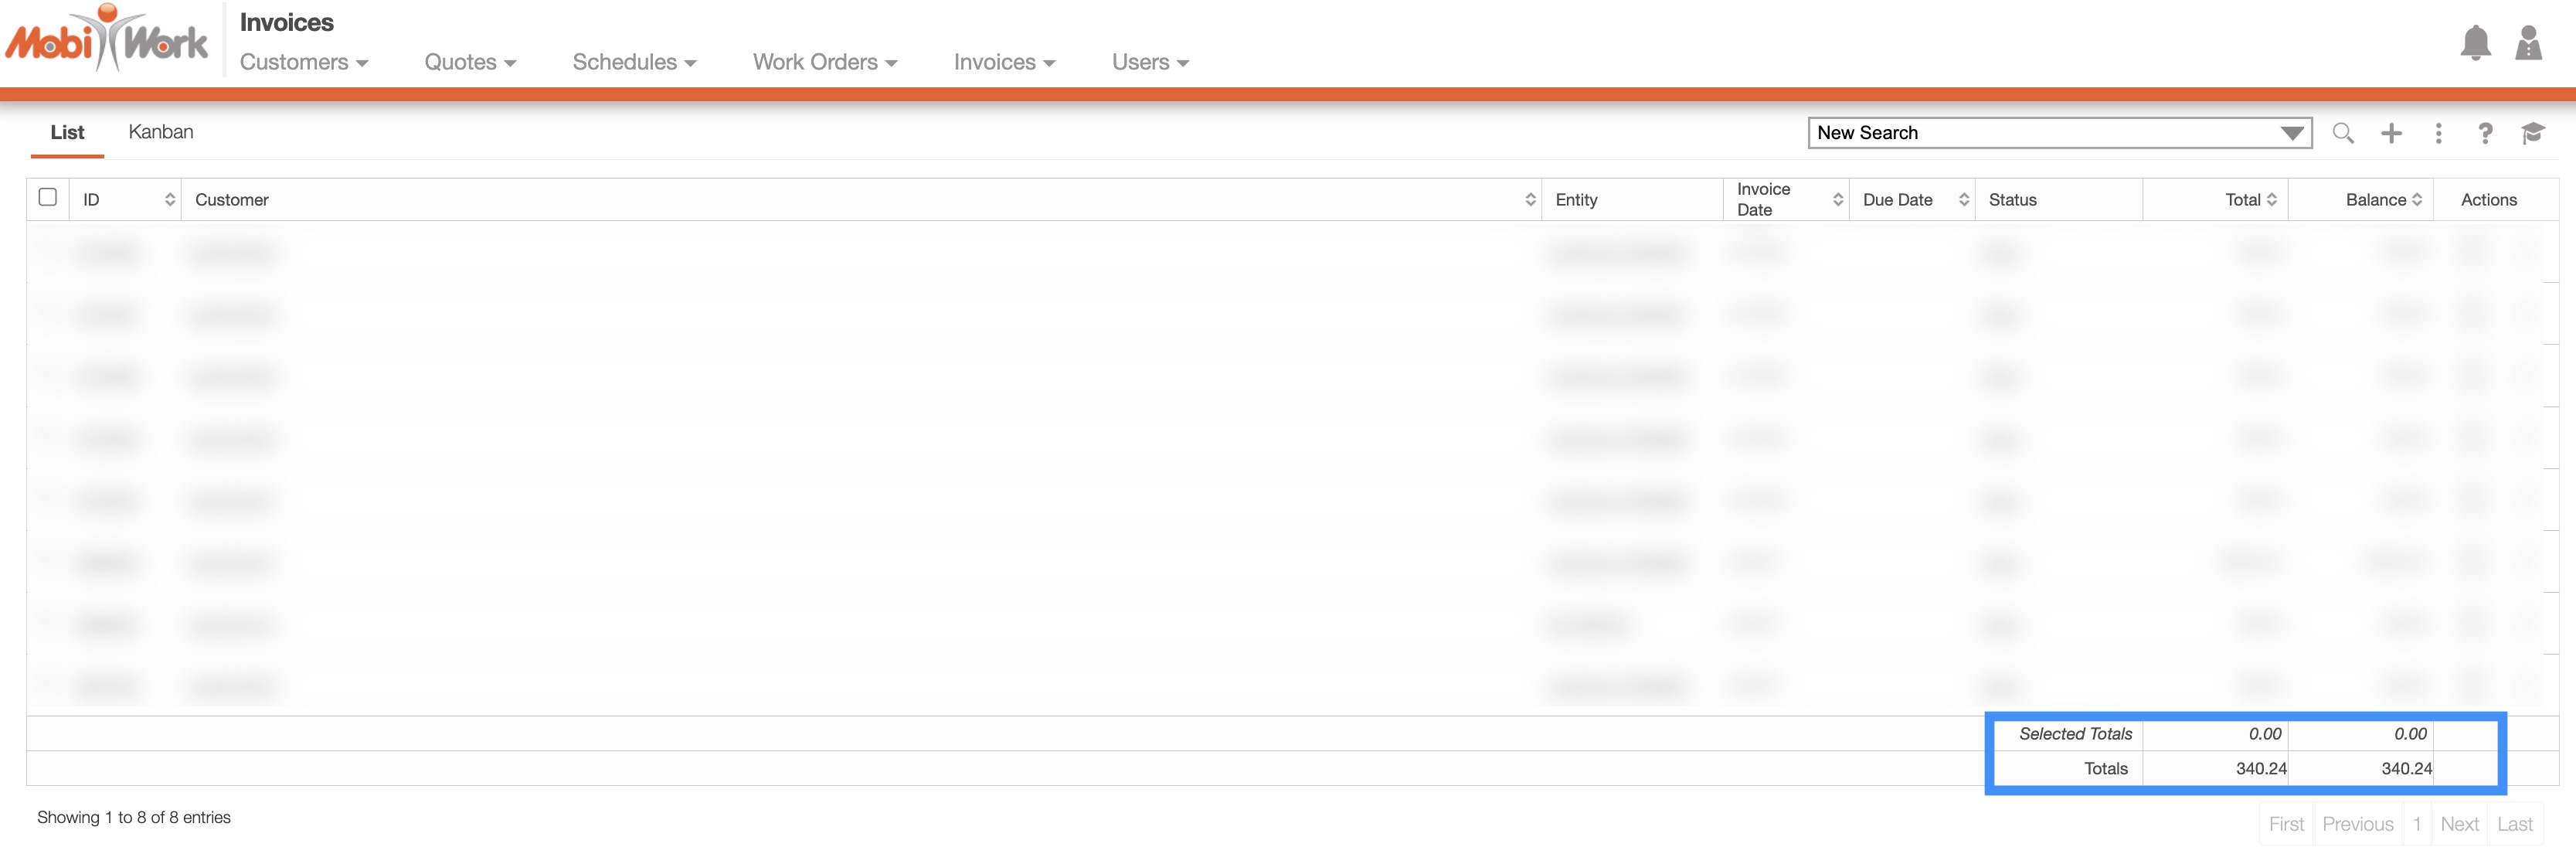
Task: Toggle the select-all checkbox in header
Action: [47, 197]
